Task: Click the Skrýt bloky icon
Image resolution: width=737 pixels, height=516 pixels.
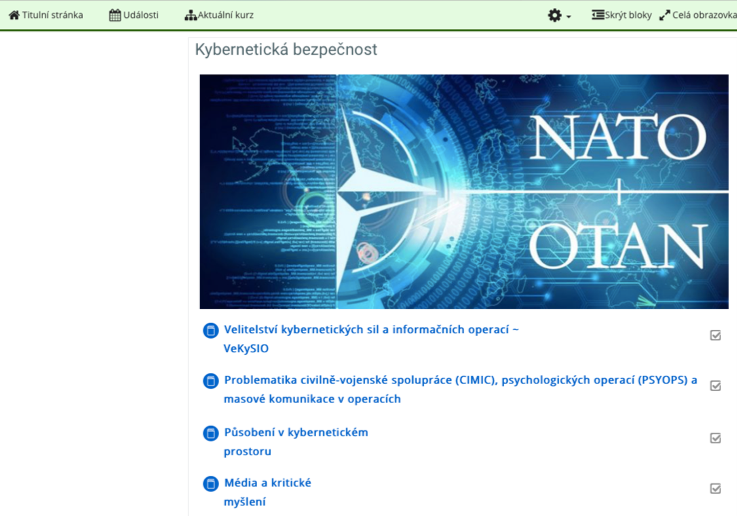Action: (598, 15)
